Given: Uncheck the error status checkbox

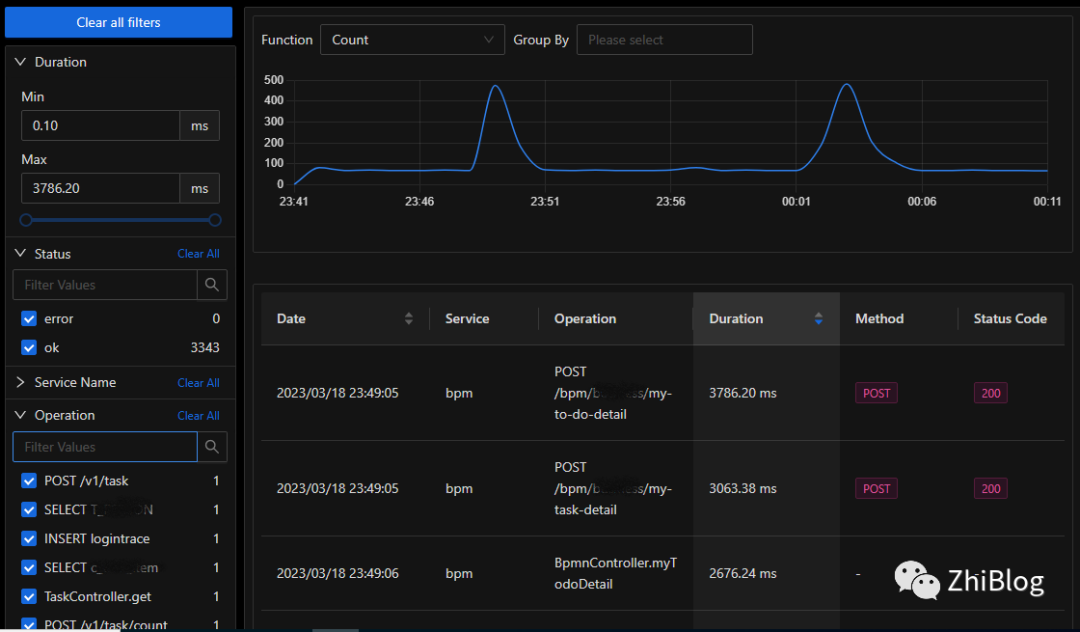Looking at the screenshot, I should click(x=29, y=319).
